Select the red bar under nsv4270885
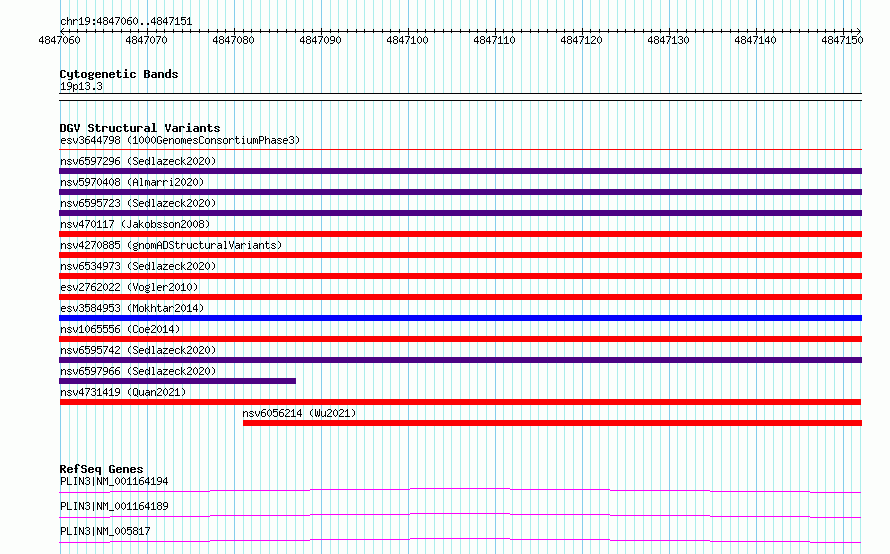This screenshot has height=554, width=890. pyautogui.click(x=460, y=255)
